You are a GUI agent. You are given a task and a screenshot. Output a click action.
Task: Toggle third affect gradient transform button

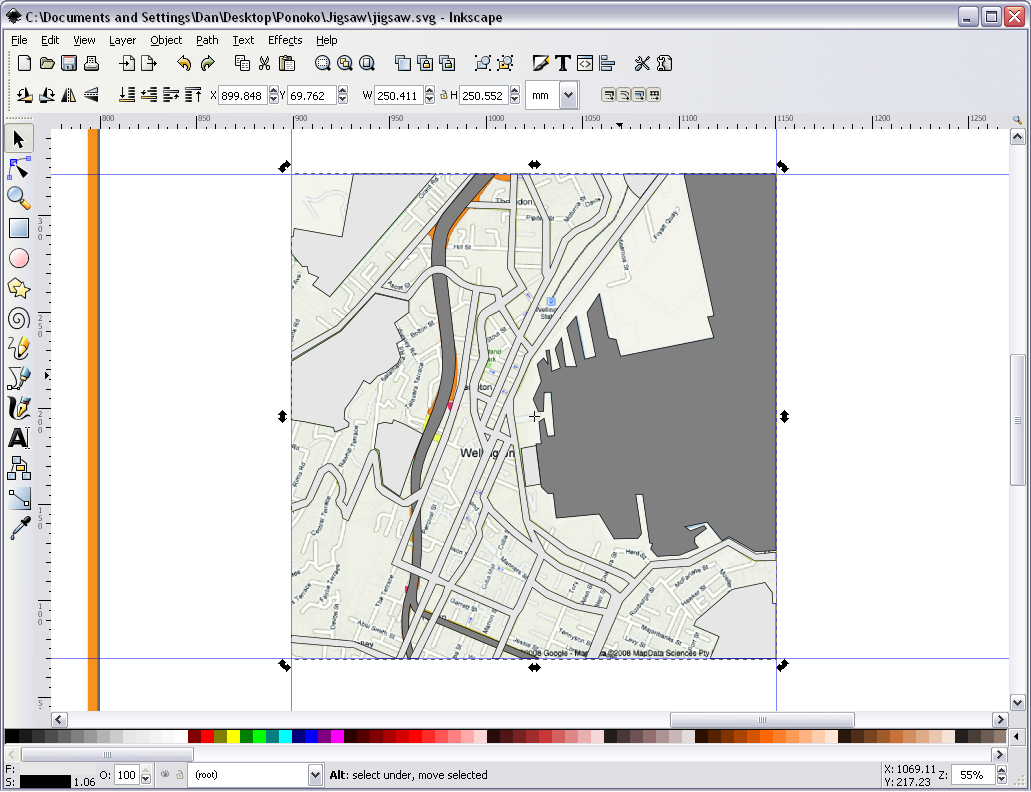(639, 95)
